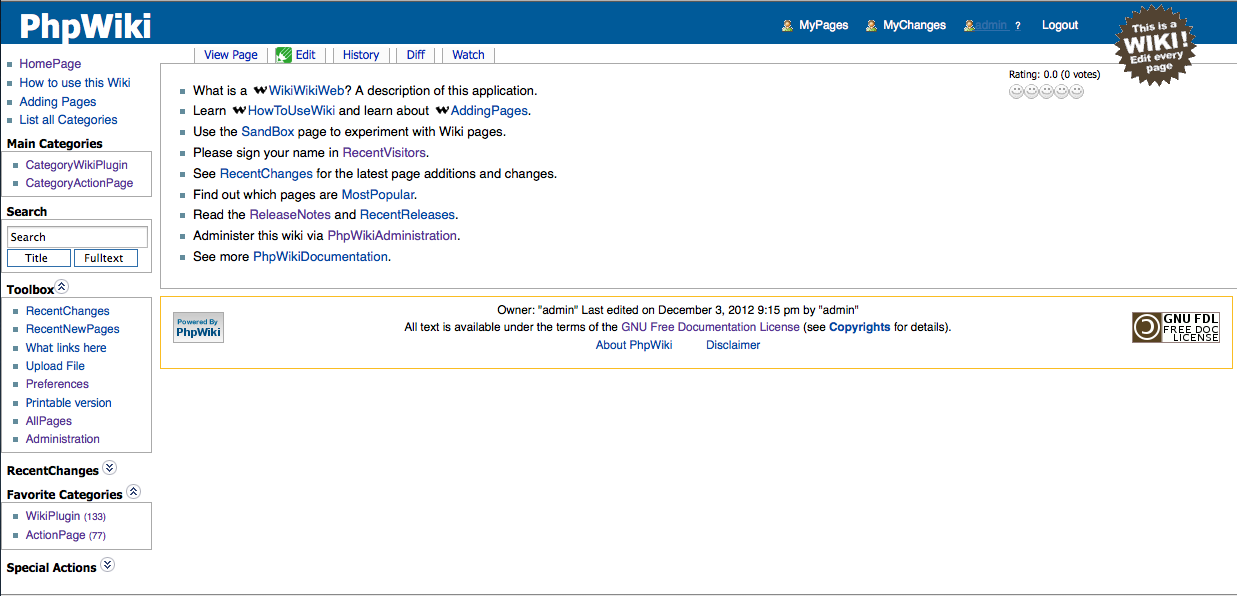Click inside the Search input field
Image resolution: width=1237 pixels, height=596 pixels.
point(77,237)
